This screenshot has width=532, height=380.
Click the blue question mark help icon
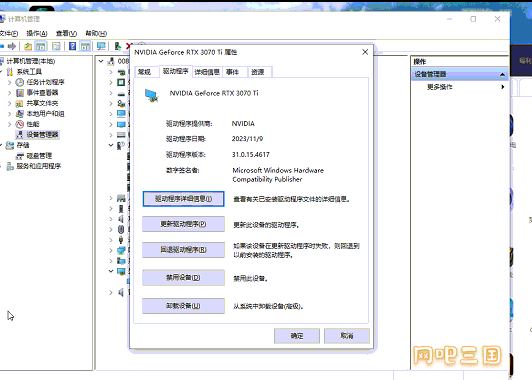(72, 46)
